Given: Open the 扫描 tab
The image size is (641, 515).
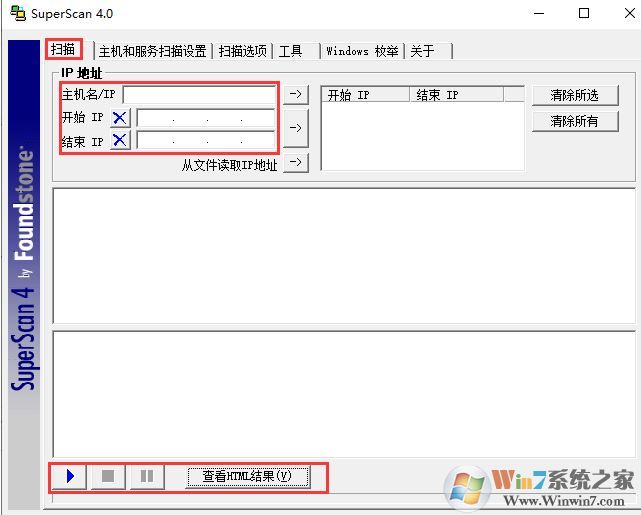Looking at the screenshot, I should pos(63,49).
